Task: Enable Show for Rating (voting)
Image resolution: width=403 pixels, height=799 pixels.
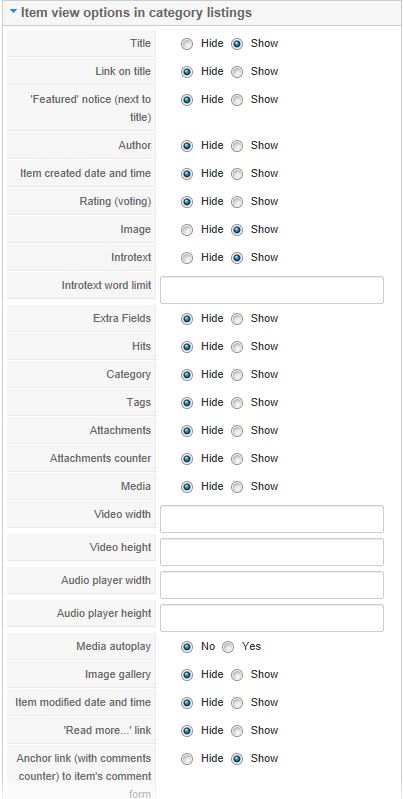Action: point(237,202)
